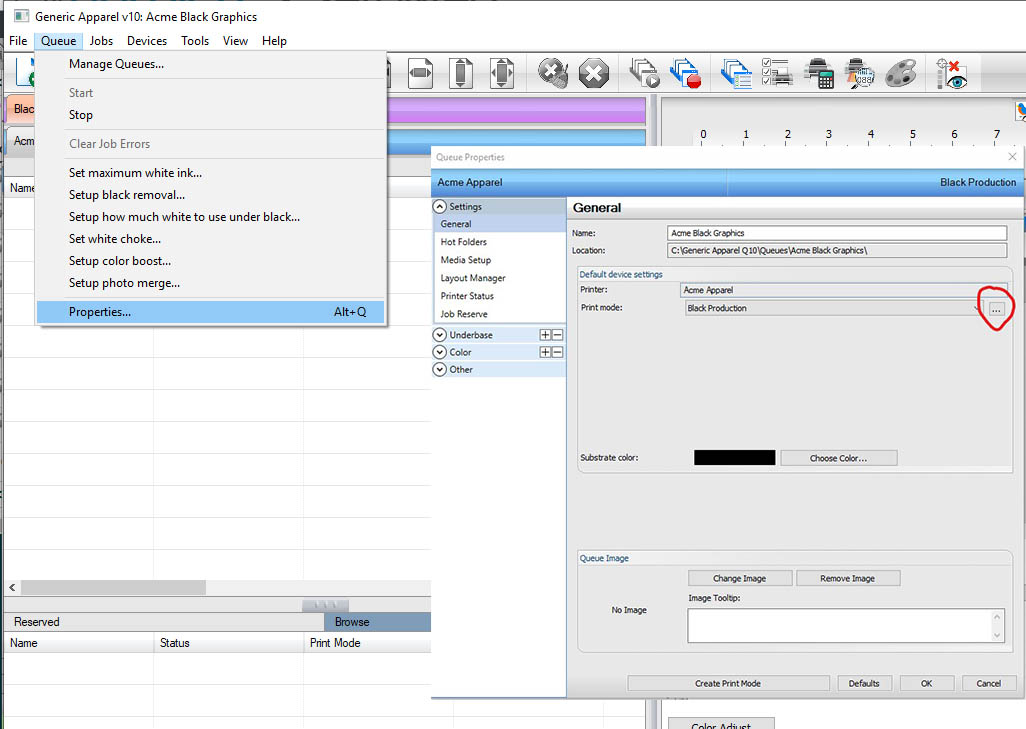Open the color palette toolbar icon
1026x729 pixels.
click(x=900, y=72)
